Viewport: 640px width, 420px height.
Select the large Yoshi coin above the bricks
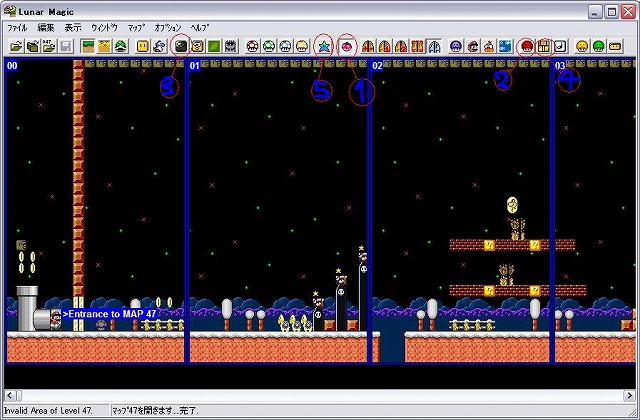512,205
